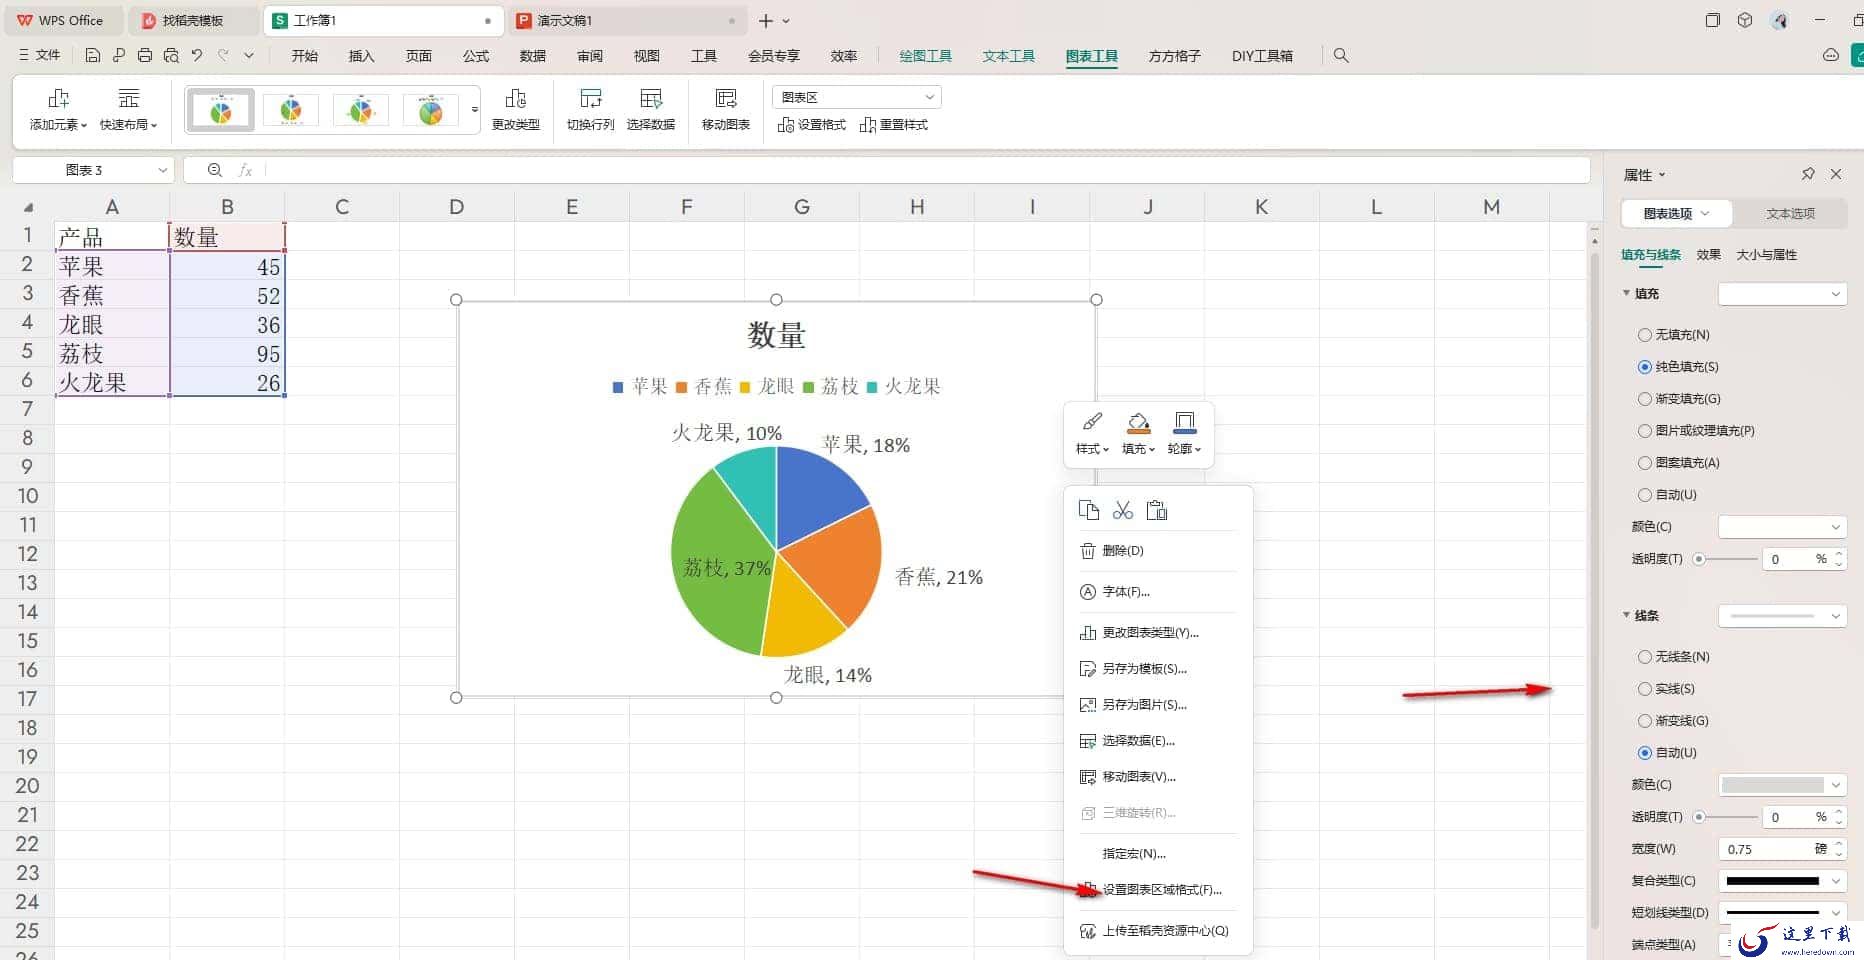Click the Fill bucket in mini toolbar
The width and height of the screenshot is (1864, 960).
pos(1138,423)
